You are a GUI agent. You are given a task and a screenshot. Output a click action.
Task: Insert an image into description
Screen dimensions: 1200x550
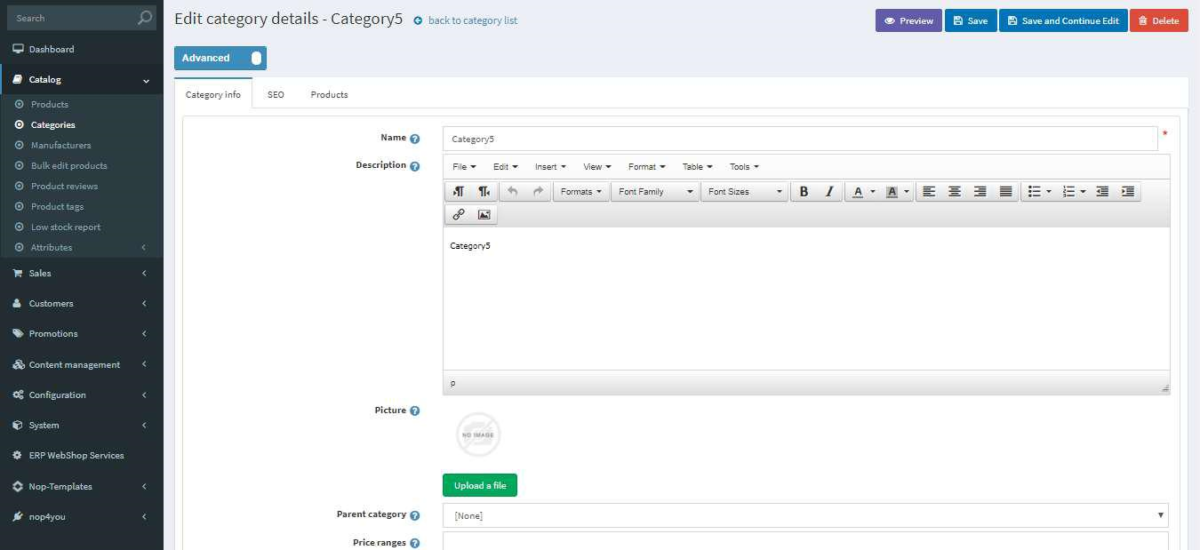pyautogui.click(x=484, y=214)
